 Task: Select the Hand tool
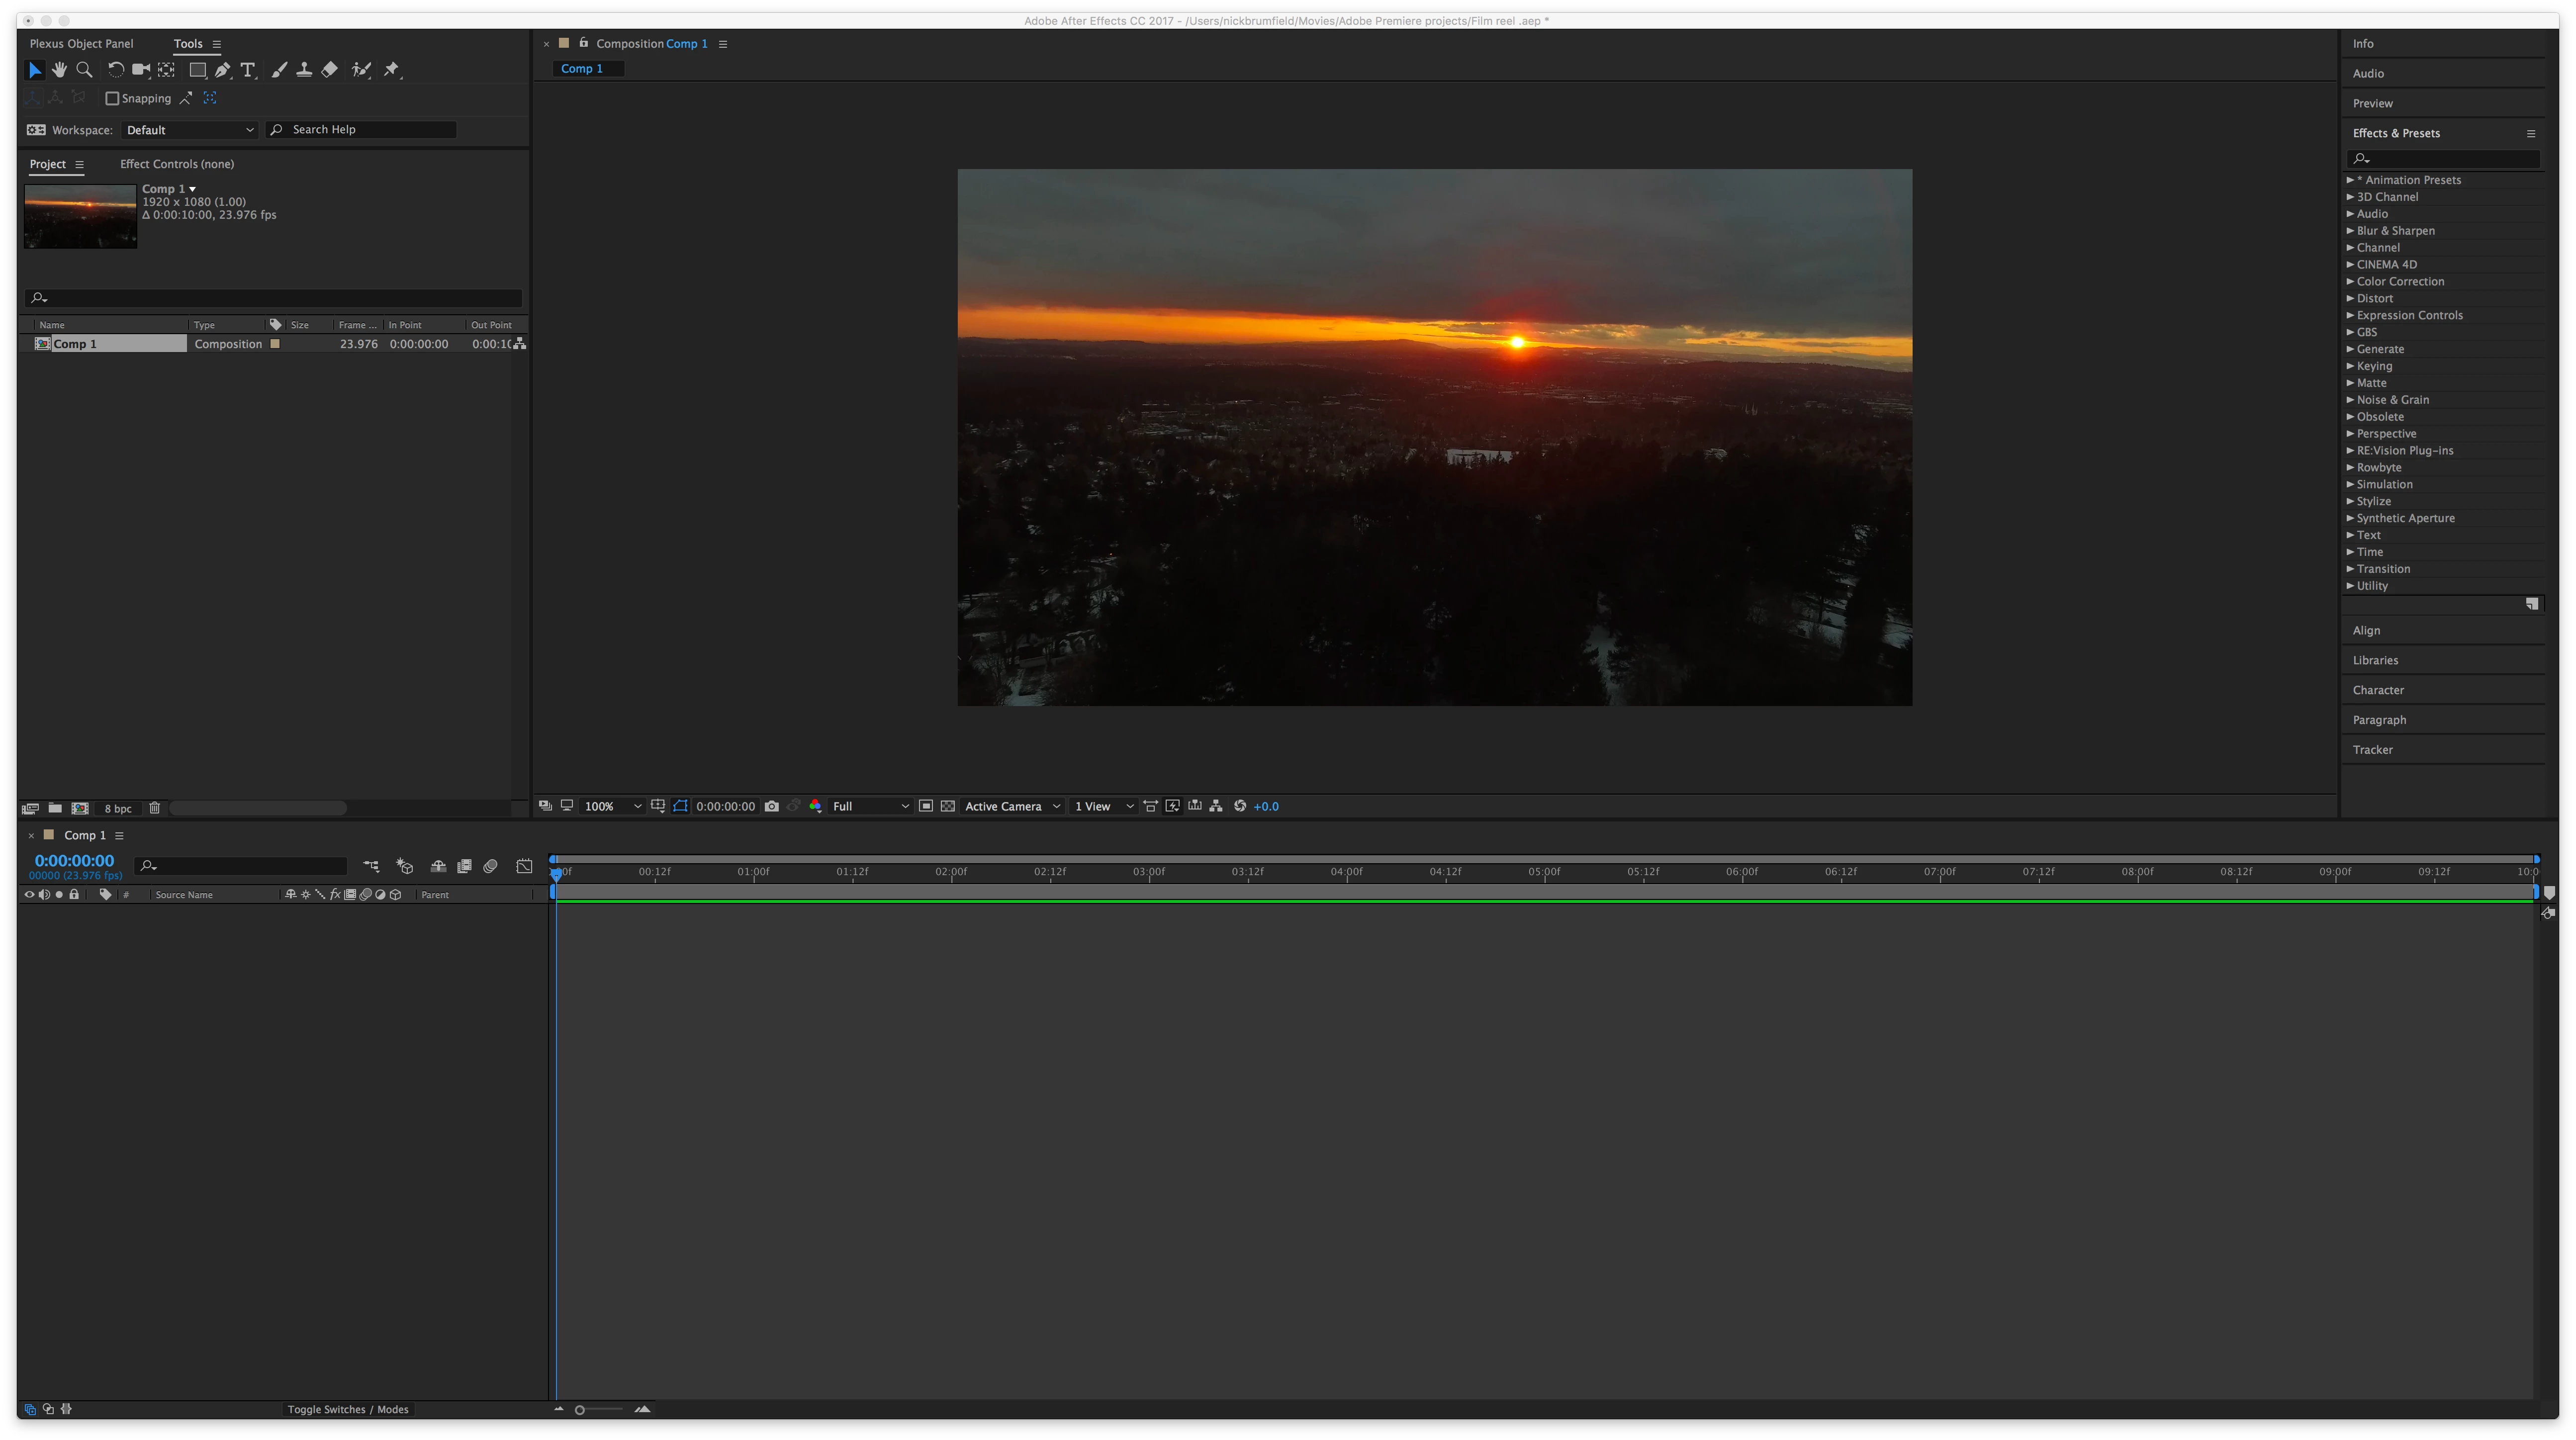(60, 70)
